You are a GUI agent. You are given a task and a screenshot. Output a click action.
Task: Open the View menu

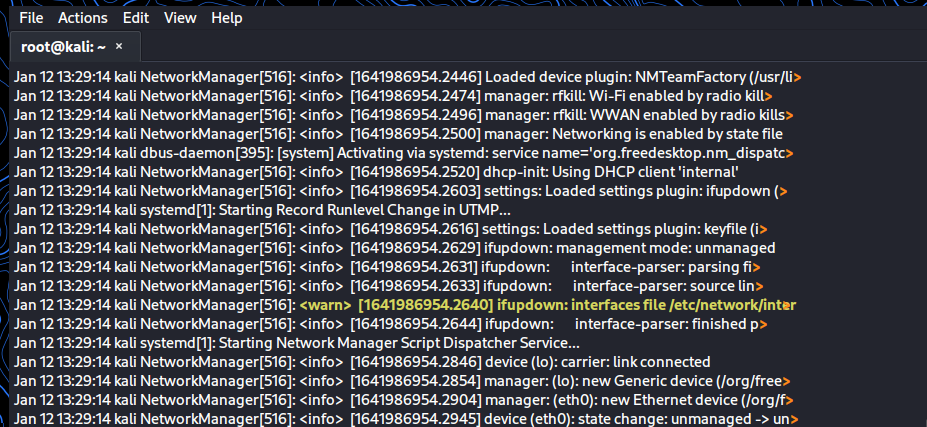tap(180, 18)
